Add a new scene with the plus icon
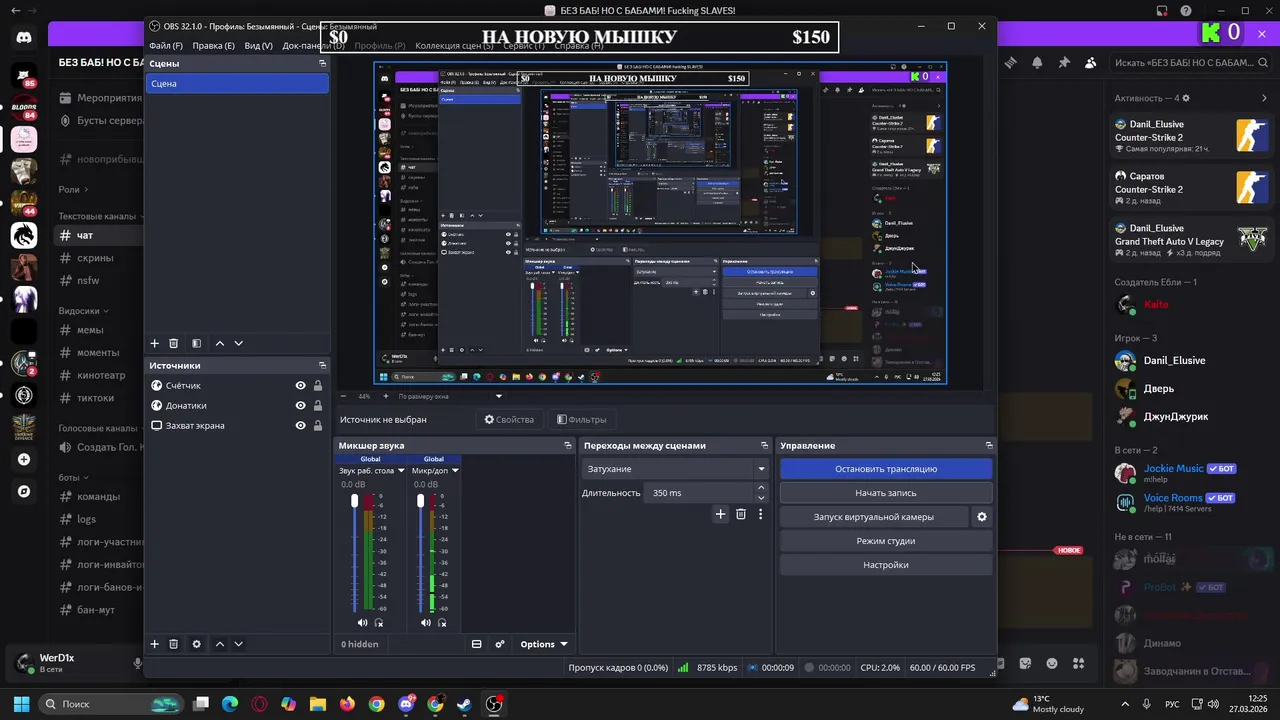 click(x=154, y=343)
